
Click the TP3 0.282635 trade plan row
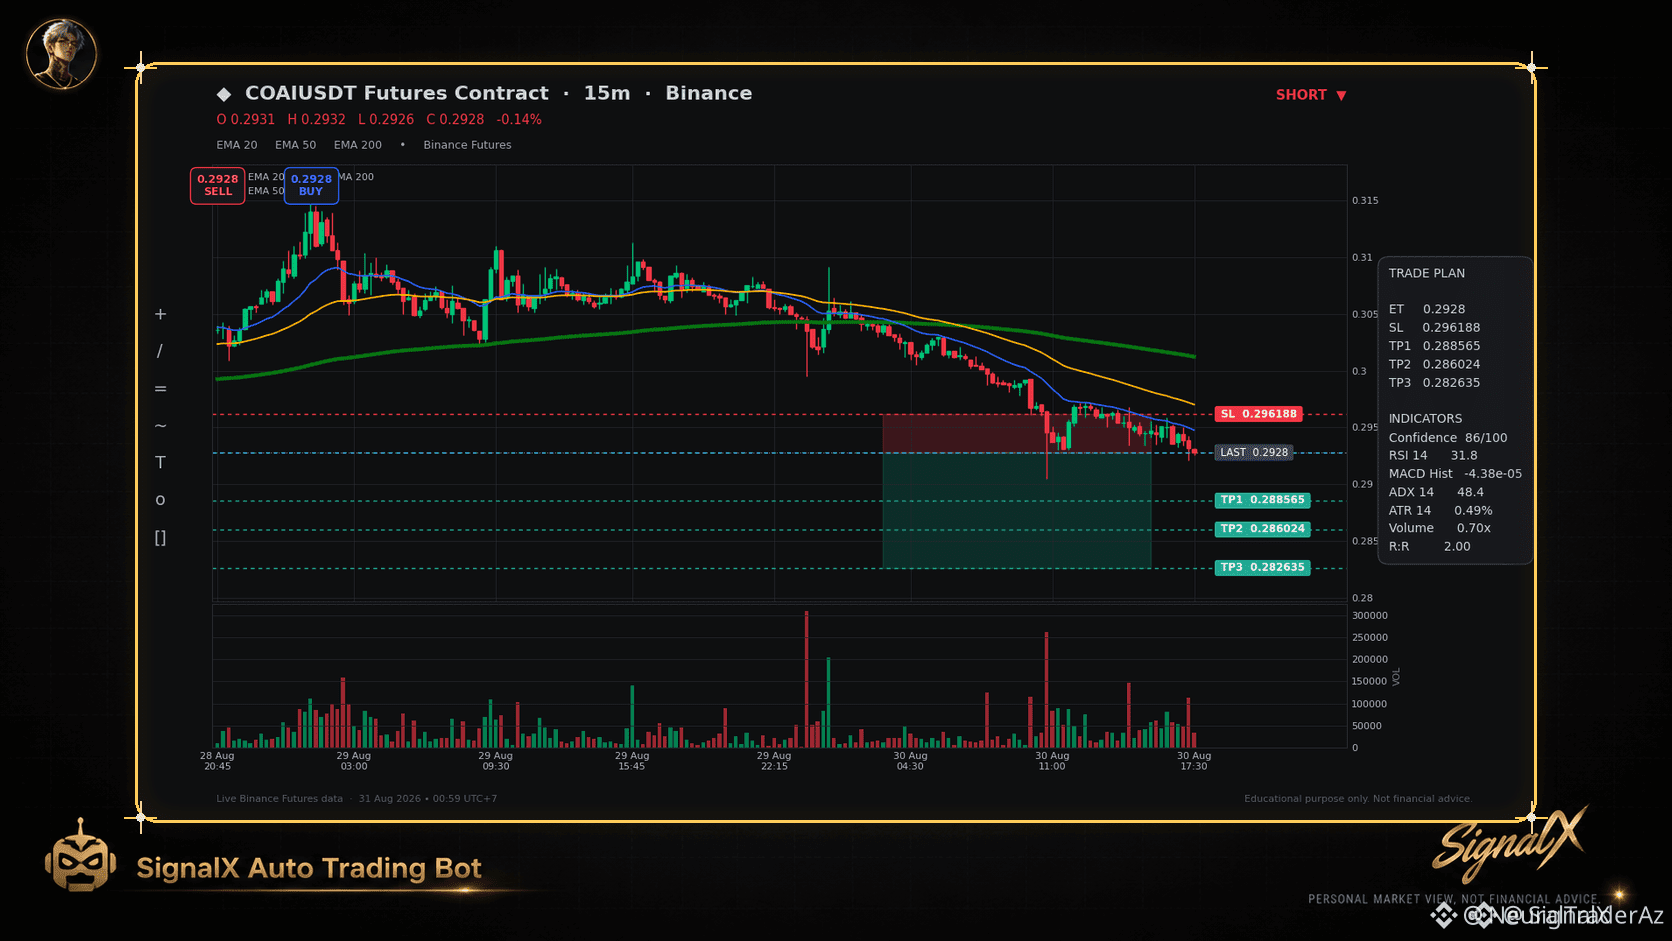point(1434,383)
